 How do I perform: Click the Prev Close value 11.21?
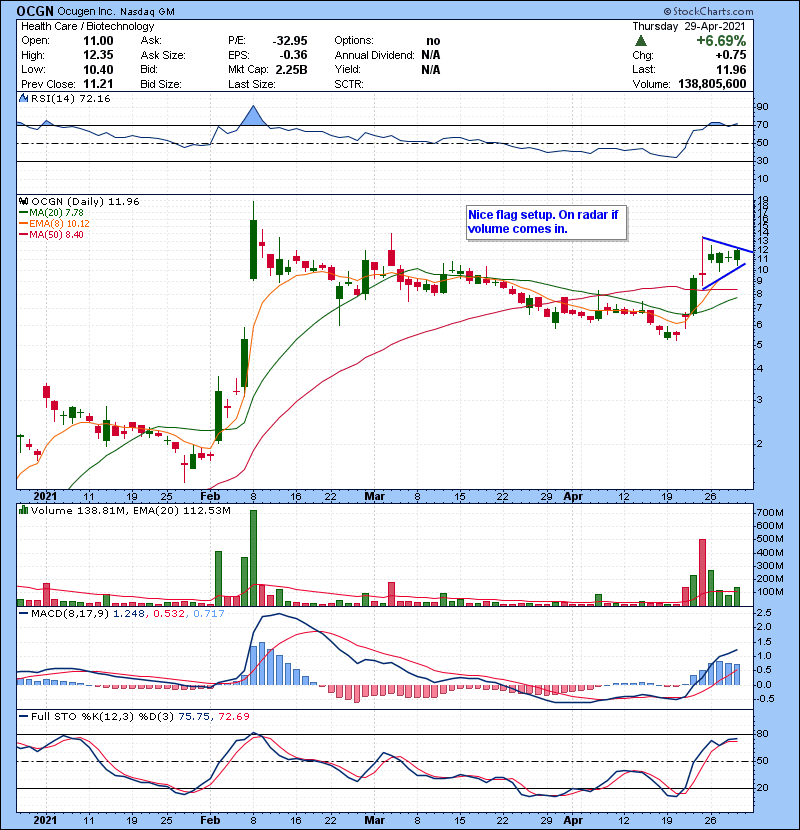98,84
